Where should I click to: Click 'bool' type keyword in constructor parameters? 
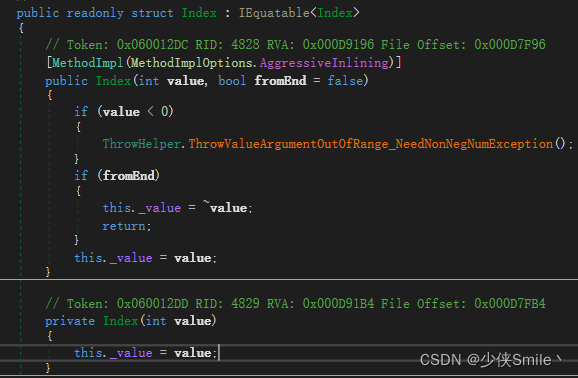pos(232,80)
